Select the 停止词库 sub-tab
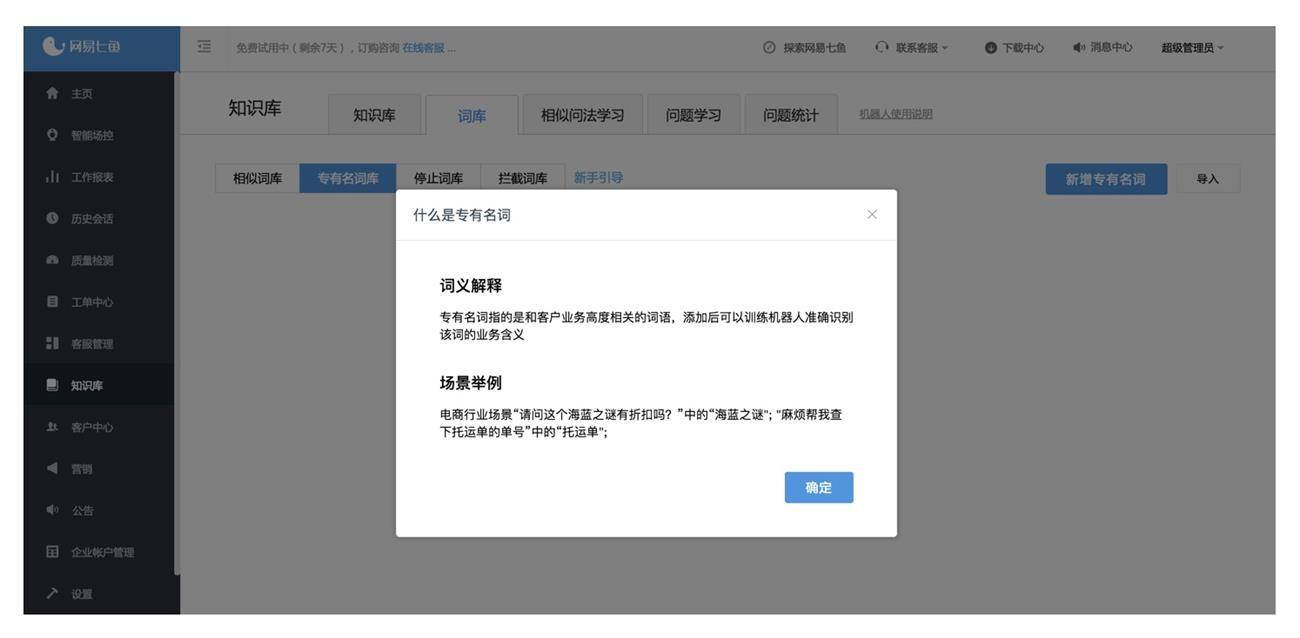This screenshot has width=1300, height=638. click(x=438, y=178)
